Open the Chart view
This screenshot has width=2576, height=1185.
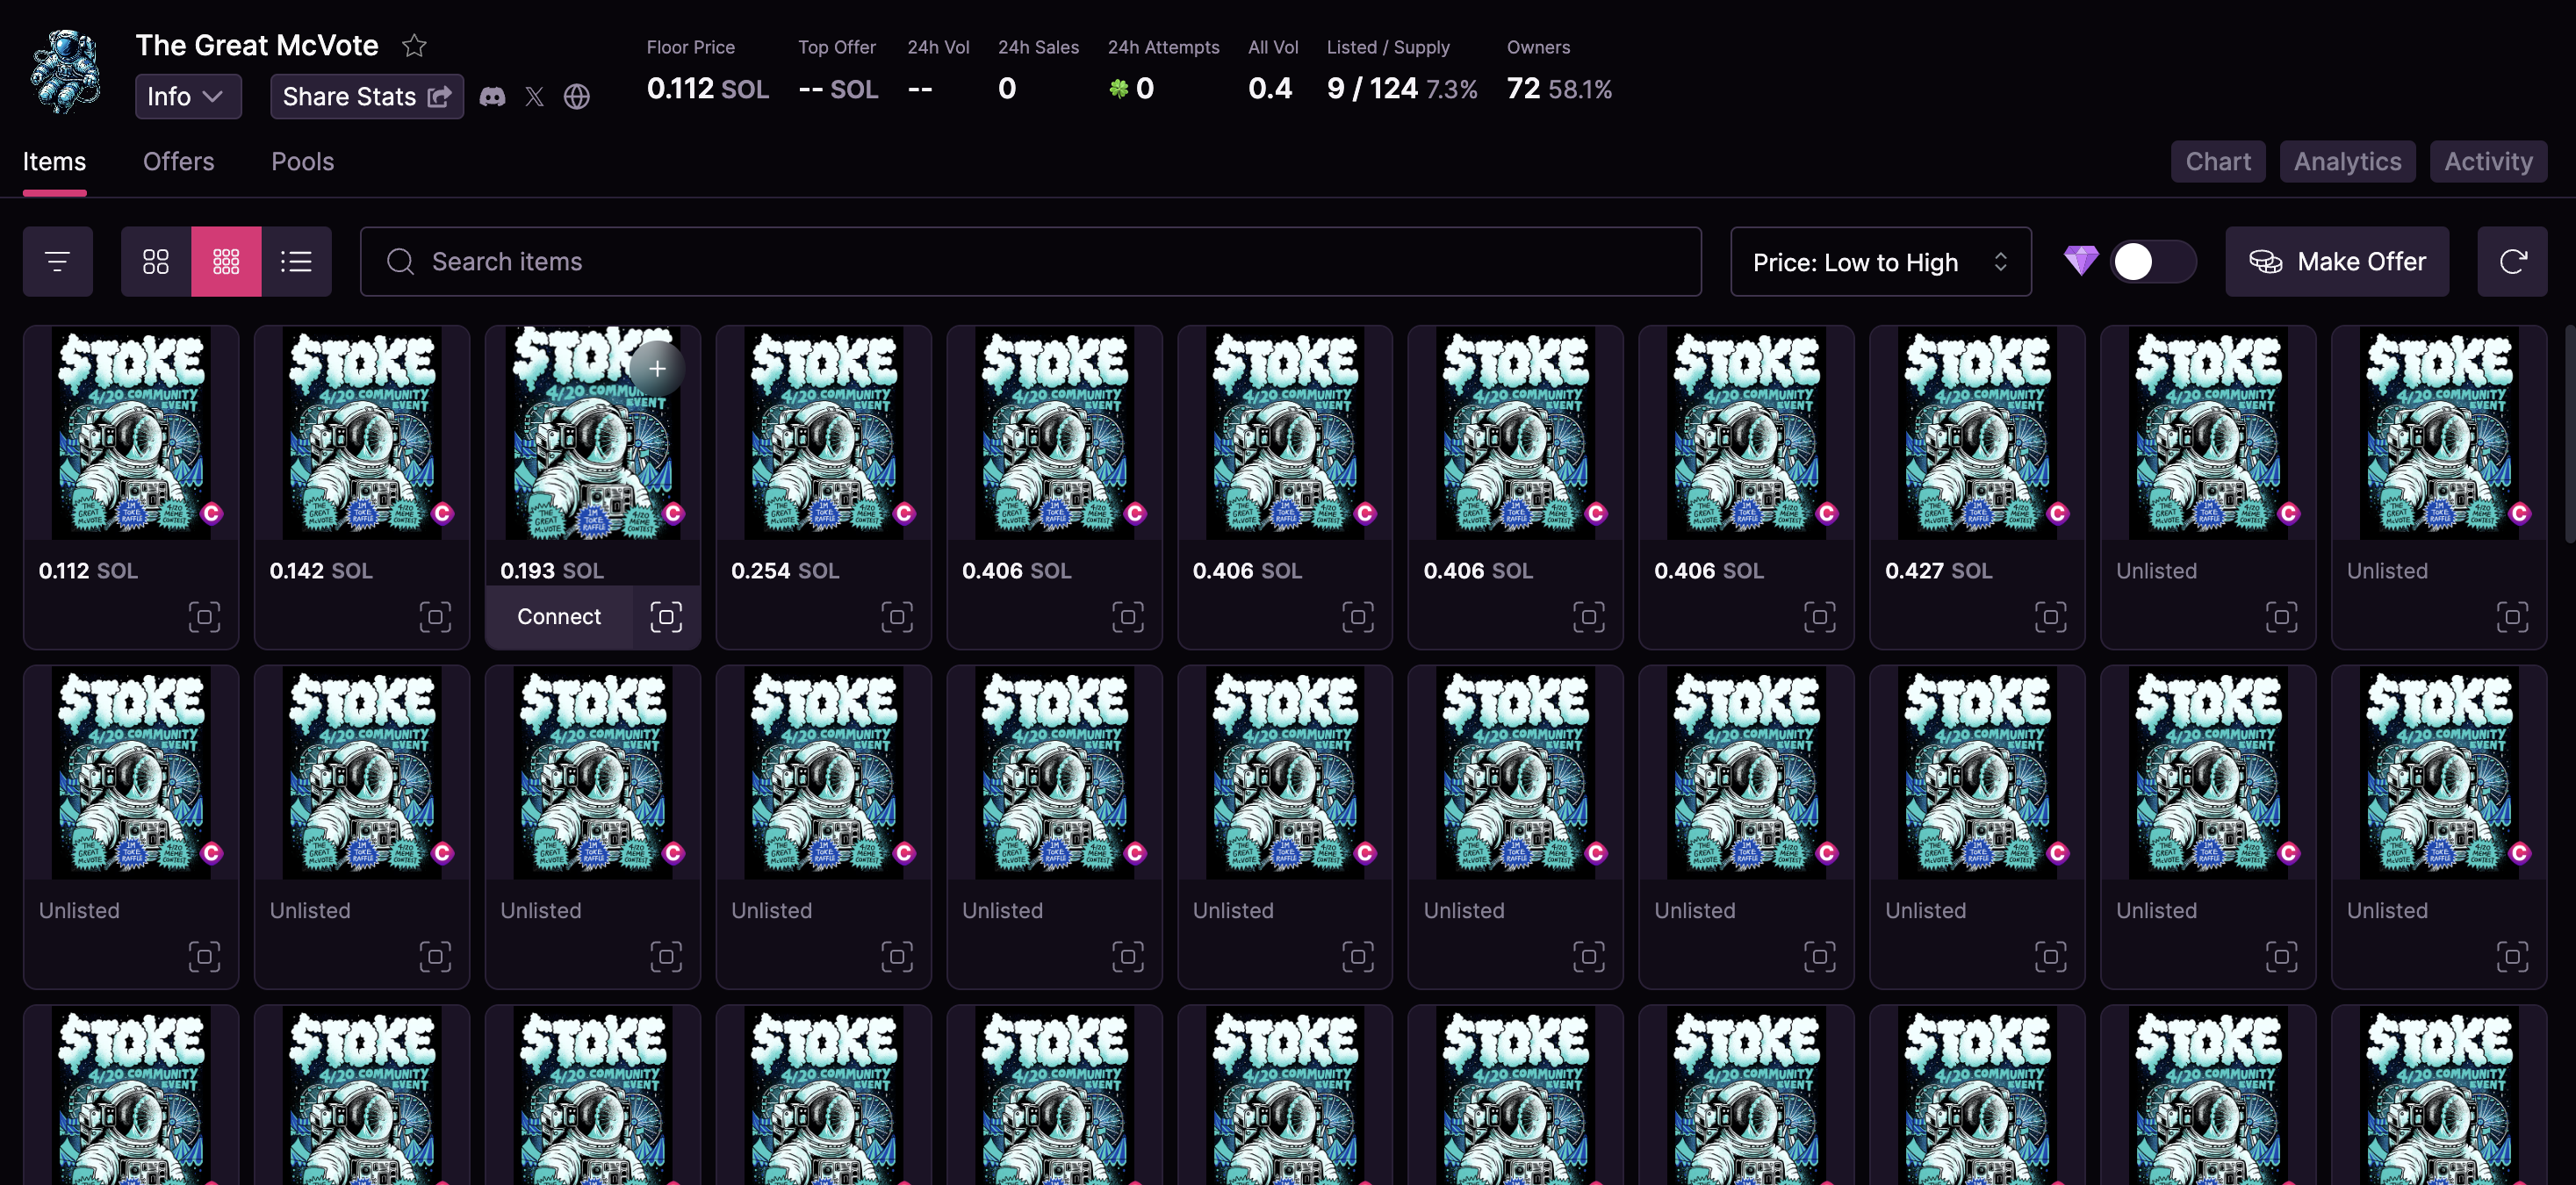point(2217,161)
